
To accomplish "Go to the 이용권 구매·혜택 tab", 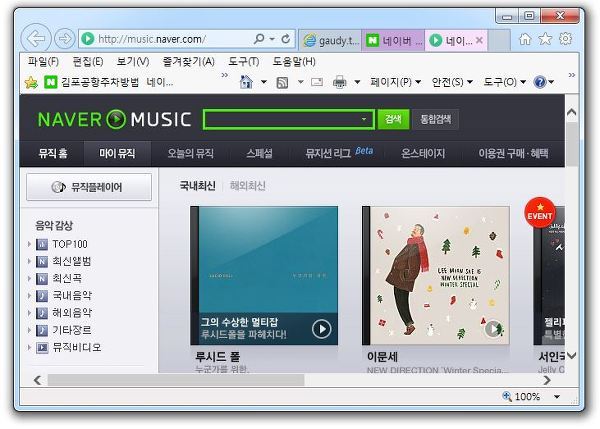I will 513,153.
